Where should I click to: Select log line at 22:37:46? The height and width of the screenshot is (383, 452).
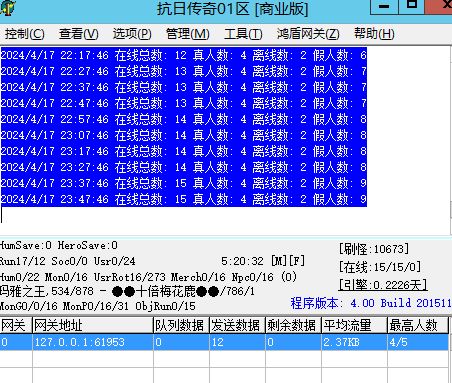click(184, 87)
